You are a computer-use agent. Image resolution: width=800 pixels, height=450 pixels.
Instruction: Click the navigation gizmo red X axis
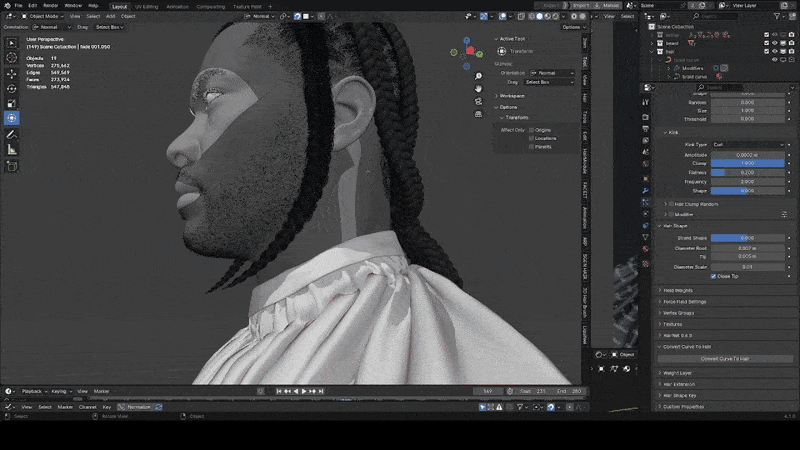click(x=470, y=50)
